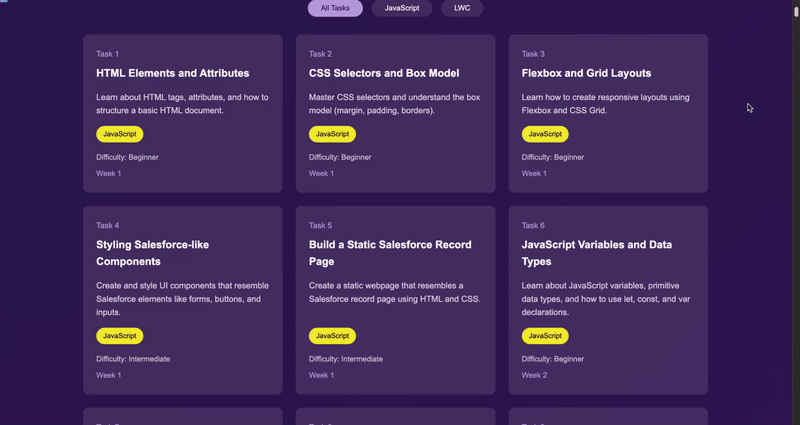Select the JavaScript tag under Flexbox card
800x425 pixels.
point(545,134)
